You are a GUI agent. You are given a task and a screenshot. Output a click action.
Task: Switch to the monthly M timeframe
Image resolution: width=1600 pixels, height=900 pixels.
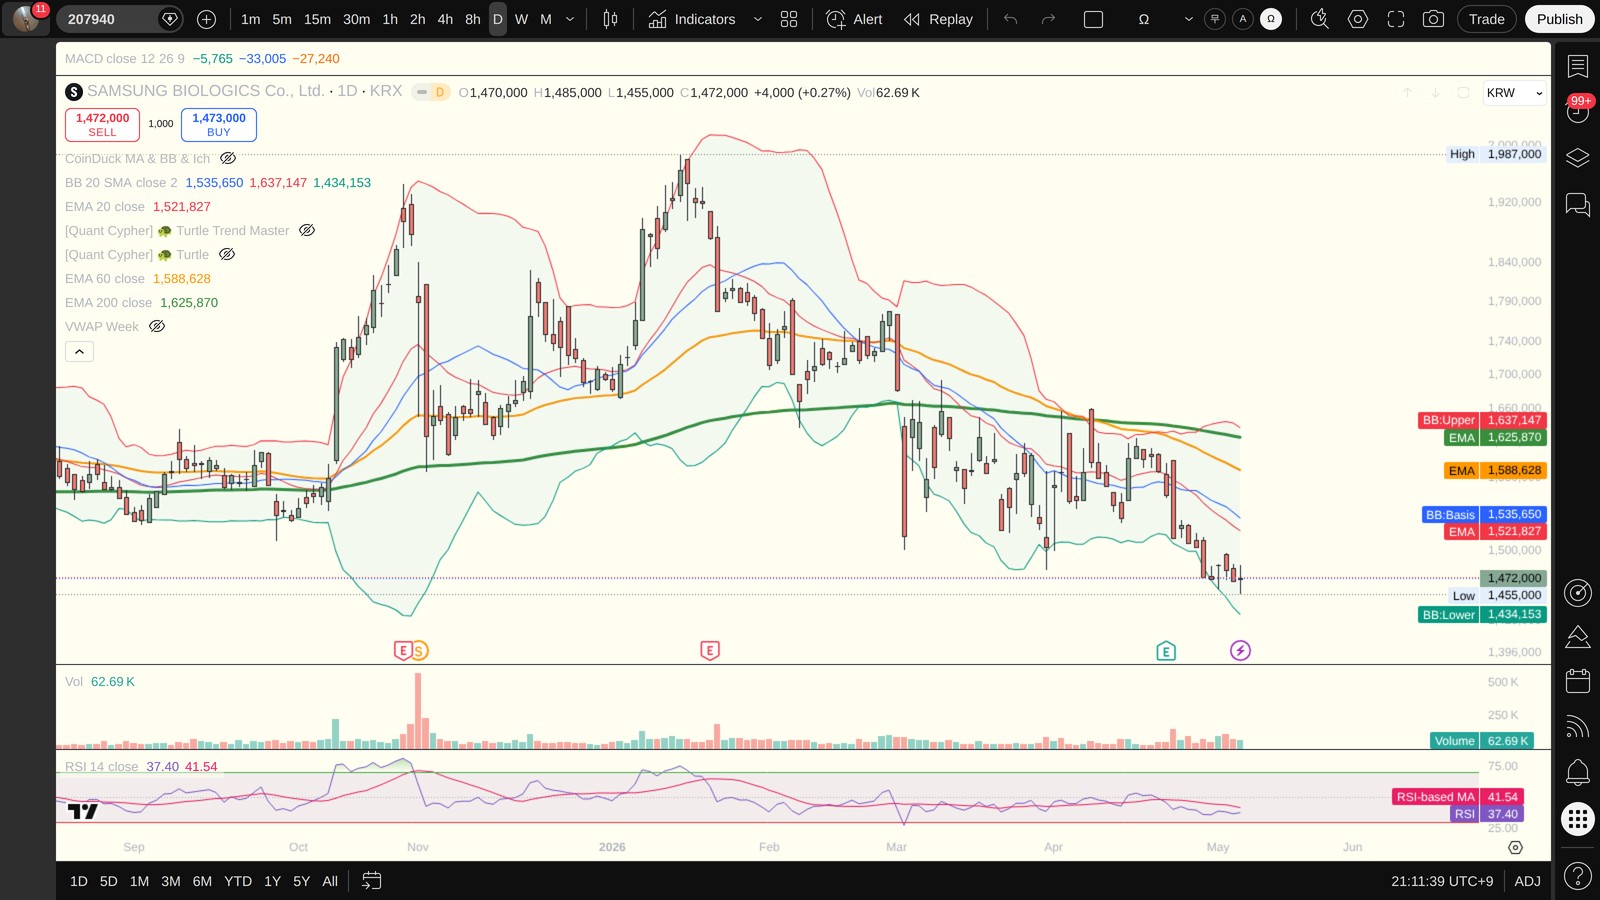pyautogui.click(x=546, y=19)
